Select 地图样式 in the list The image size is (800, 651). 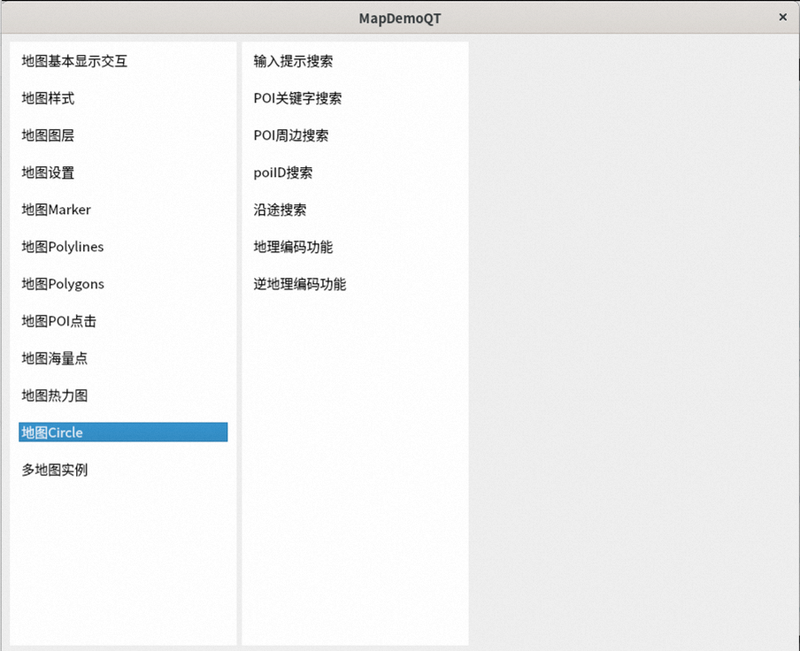123,98
